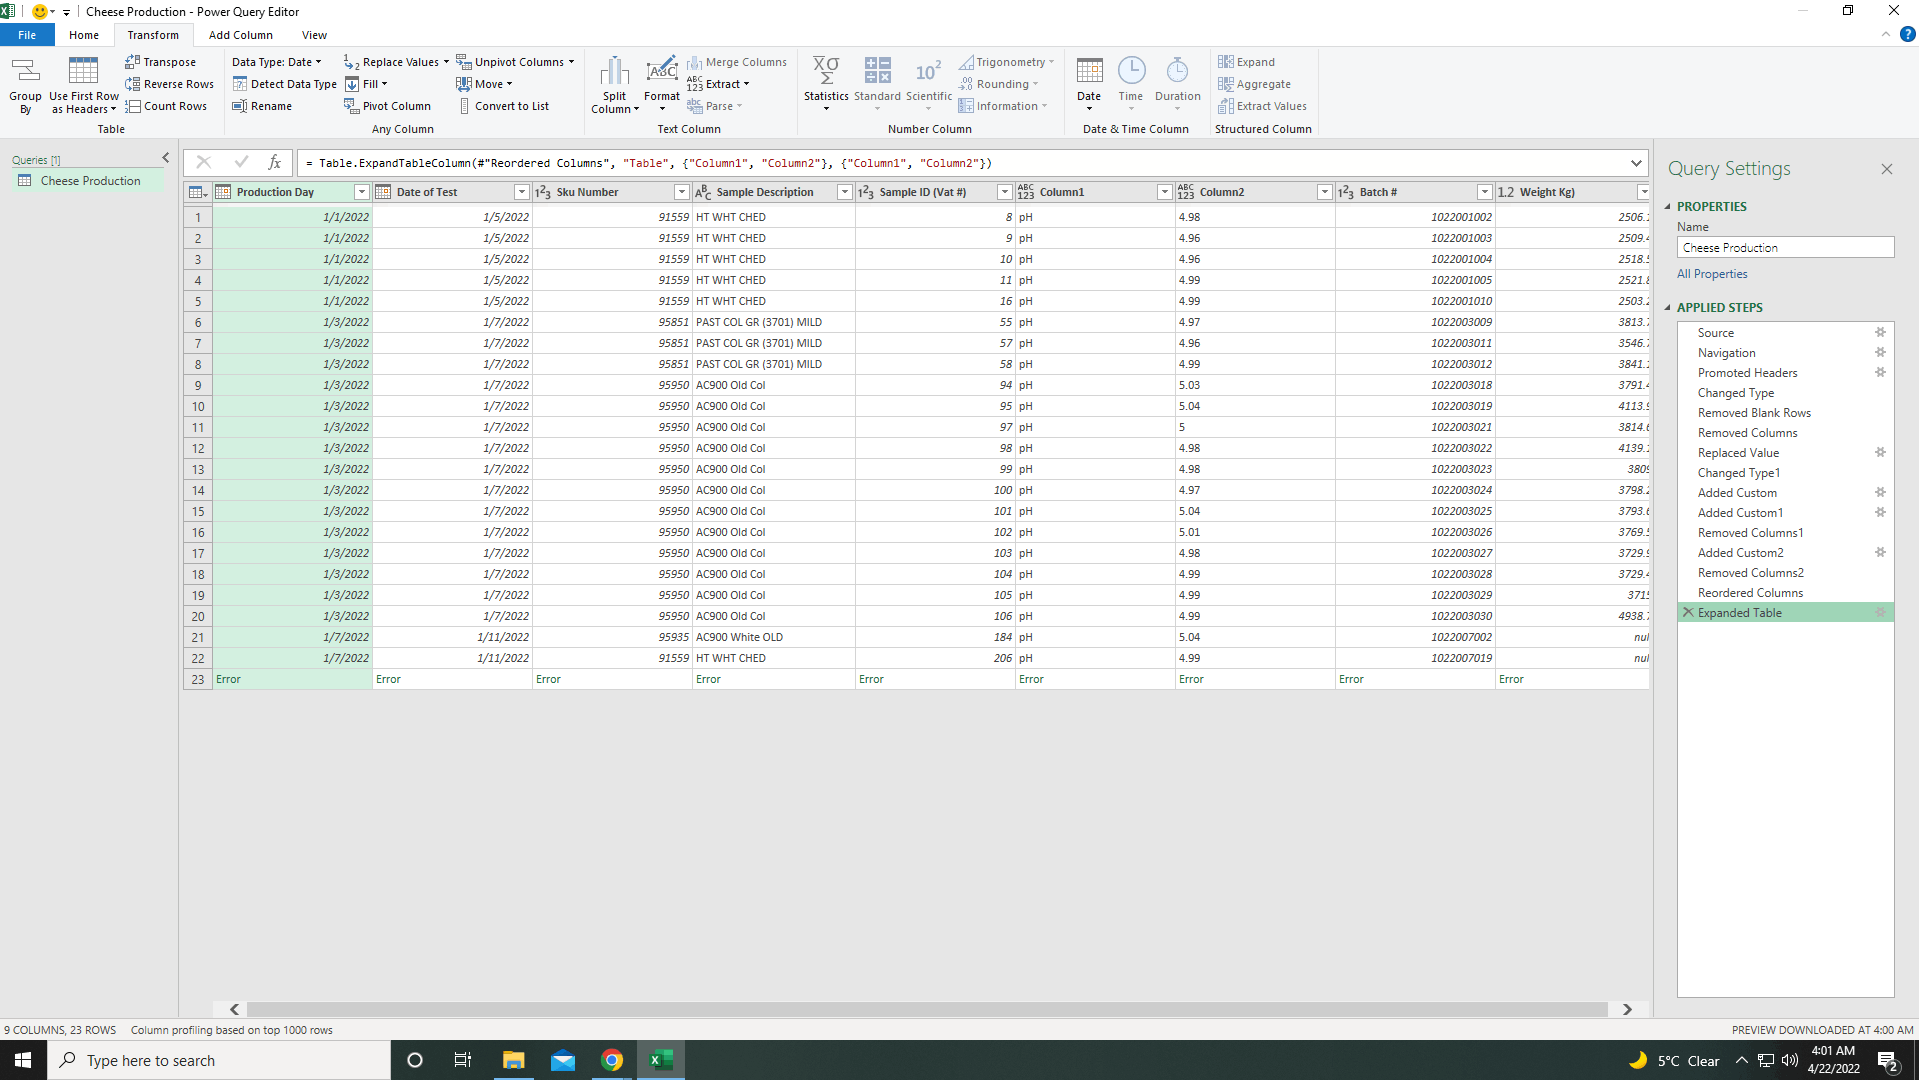Open the Statistics menu
The height and width of the screenshot is (1080, 1919).
pos(826,85)
